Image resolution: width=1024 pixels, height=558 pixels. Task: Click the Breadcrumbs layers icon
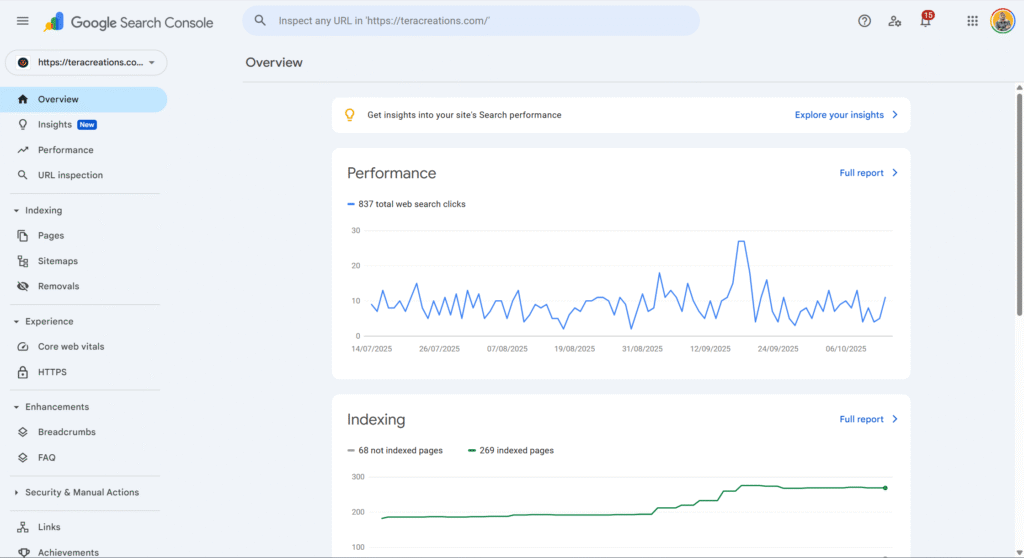click(x=23, y=432)
